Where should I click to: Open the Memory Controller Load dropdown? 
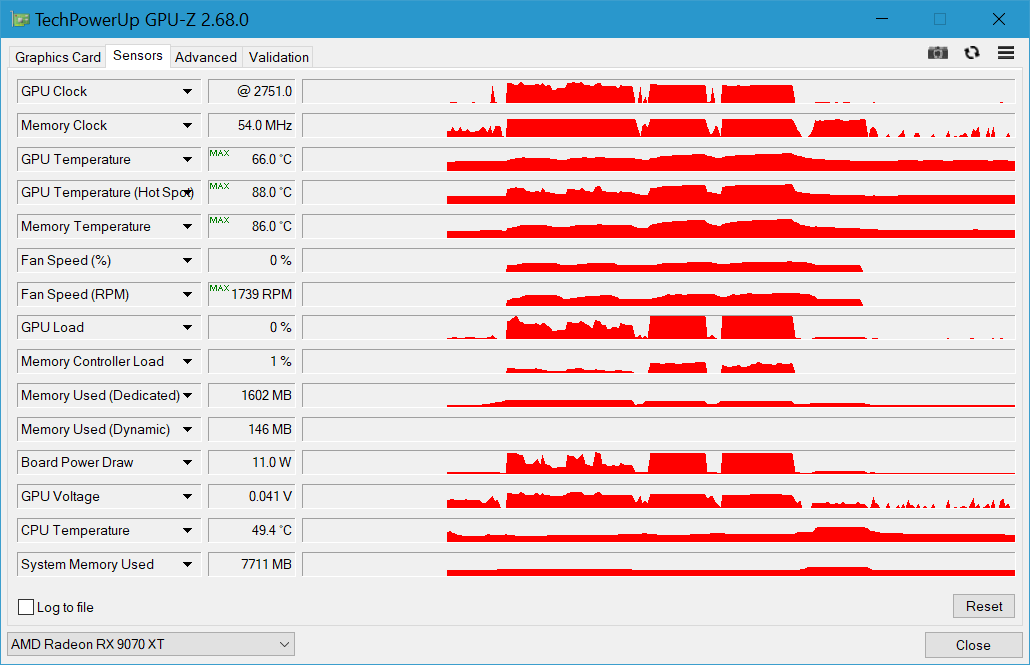coord(187,361)
